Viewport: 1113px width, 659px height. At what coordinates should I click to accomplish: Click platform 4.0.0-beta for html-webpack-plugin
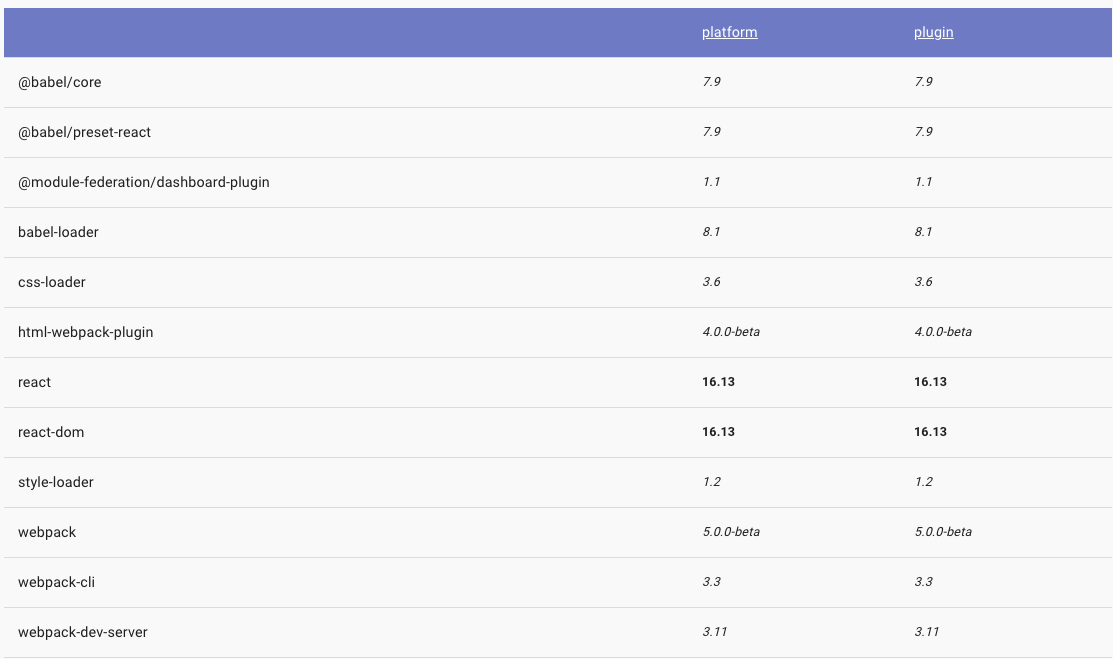[x=731, y=332]
